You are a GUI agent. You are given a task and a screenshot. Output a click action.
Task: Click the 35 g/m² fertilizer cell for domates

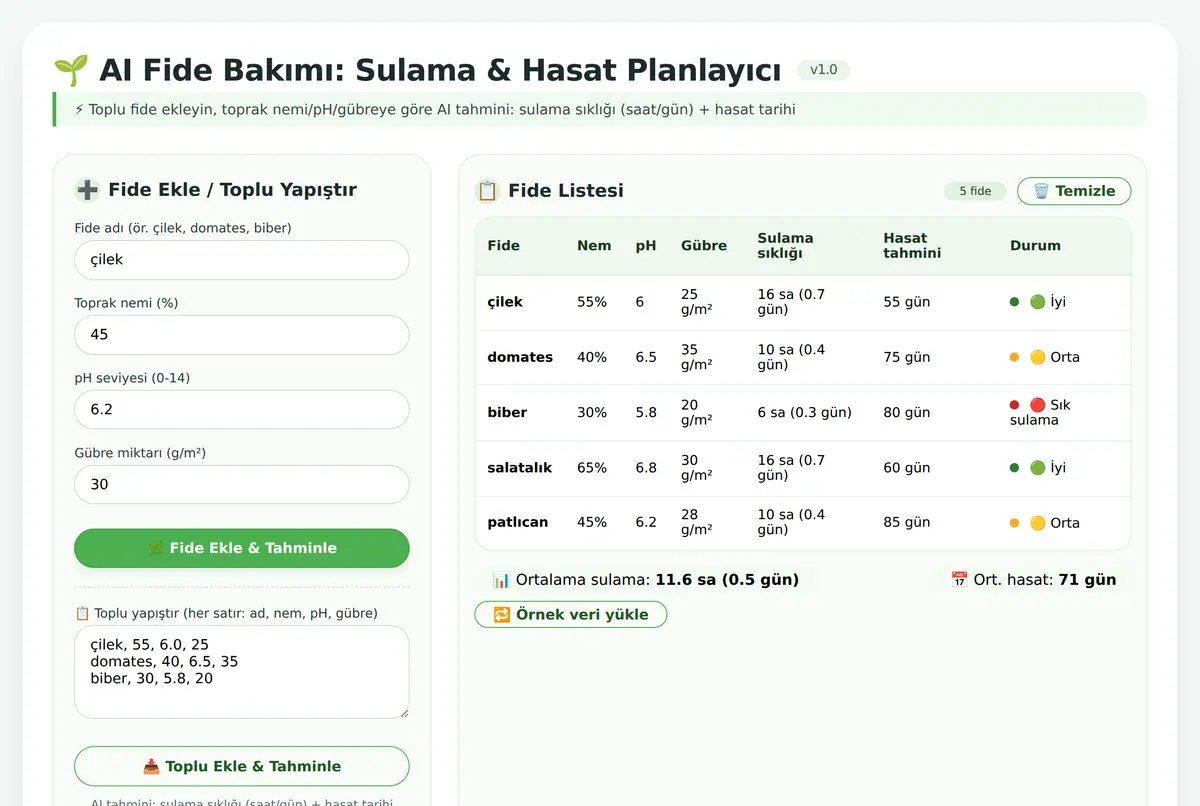click(697, 357)
